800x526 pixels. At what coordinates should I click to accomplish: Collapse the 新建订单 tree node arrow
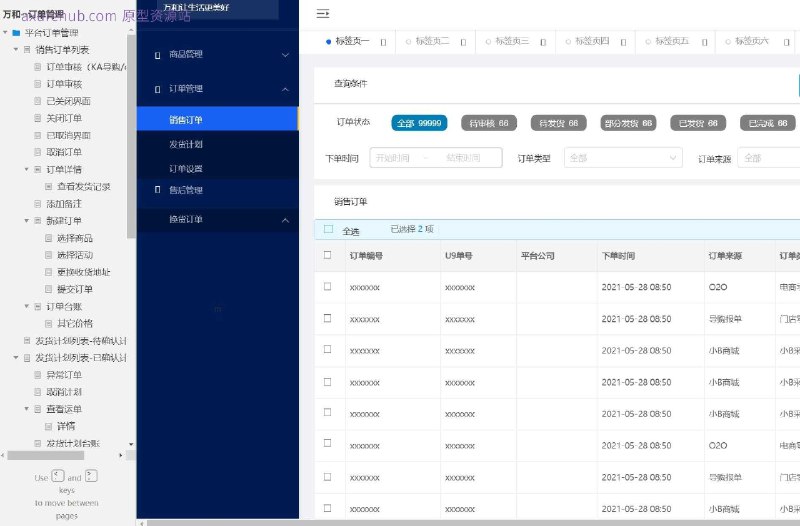(x=27, y=220)
